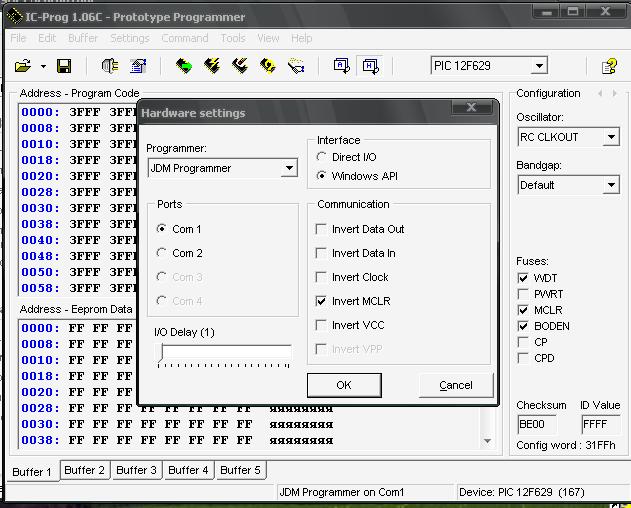Open PIC 12F629 device dropdown
Image resolution: width=631 pixels, height=508 pixels.
point(539,66)
